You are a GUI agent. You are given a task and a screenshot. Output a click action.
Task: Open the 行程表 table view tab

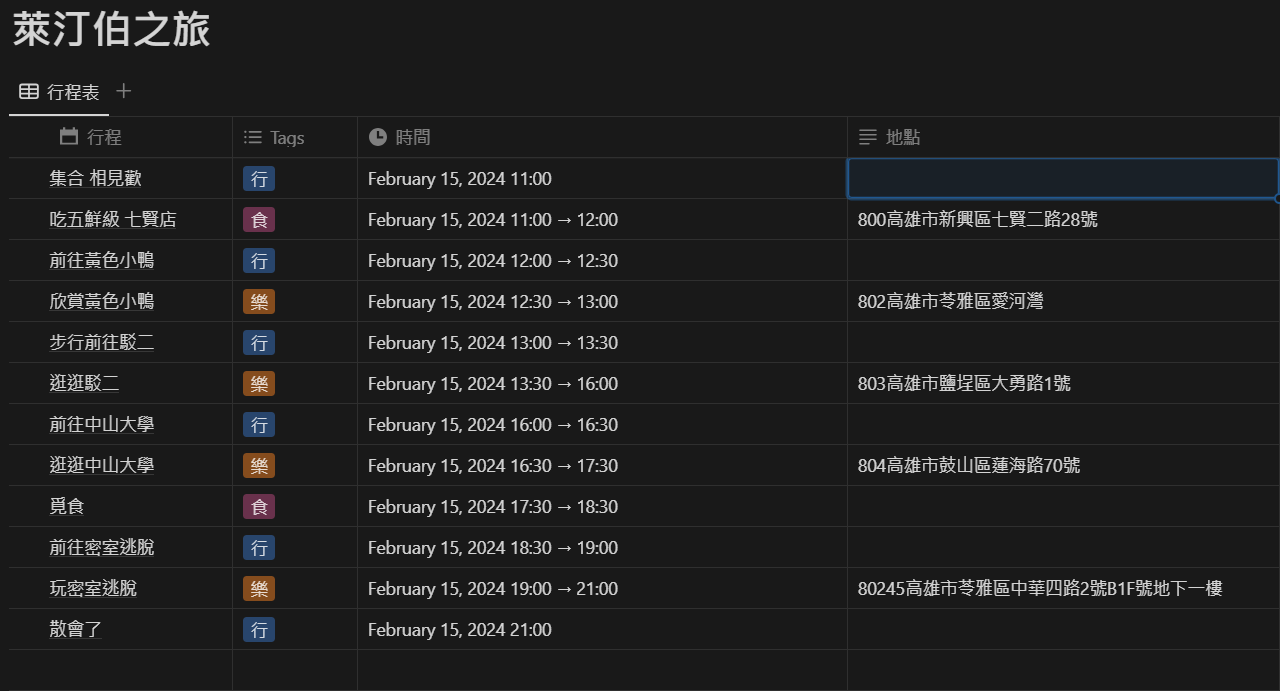(60, 92)
